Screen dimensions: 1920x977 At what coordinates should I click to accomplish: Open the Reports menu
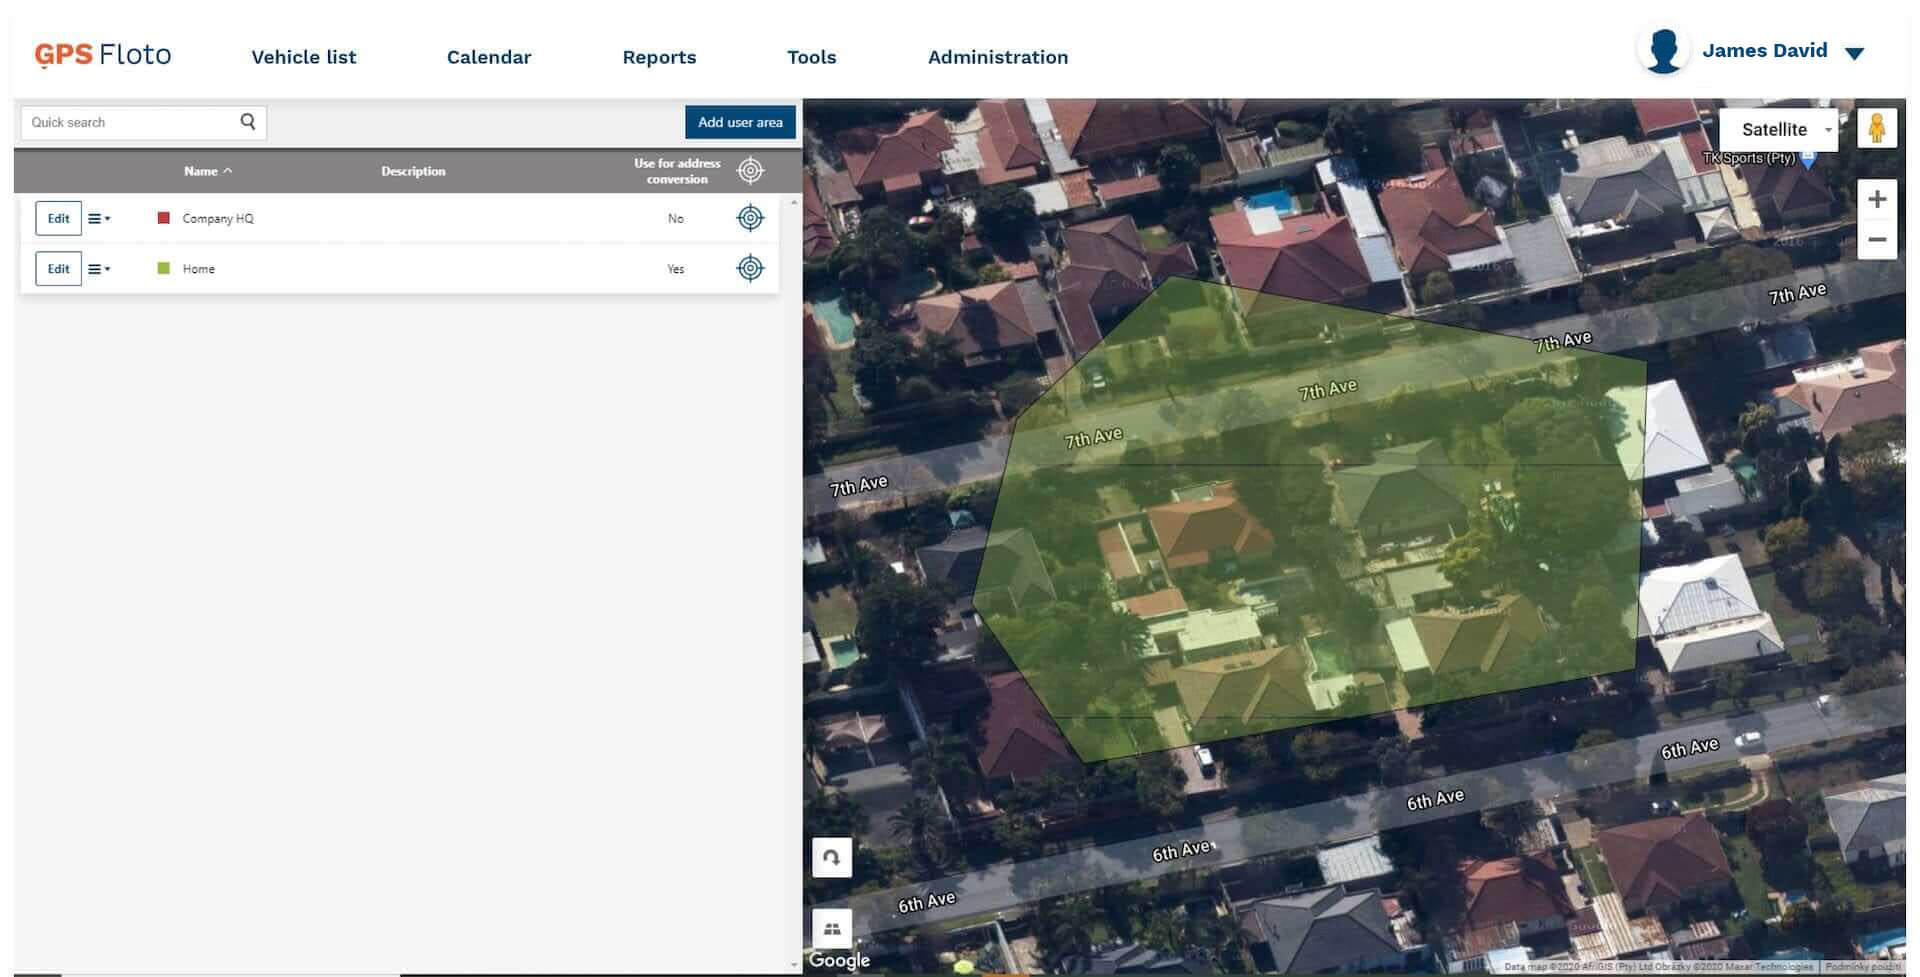659,57
